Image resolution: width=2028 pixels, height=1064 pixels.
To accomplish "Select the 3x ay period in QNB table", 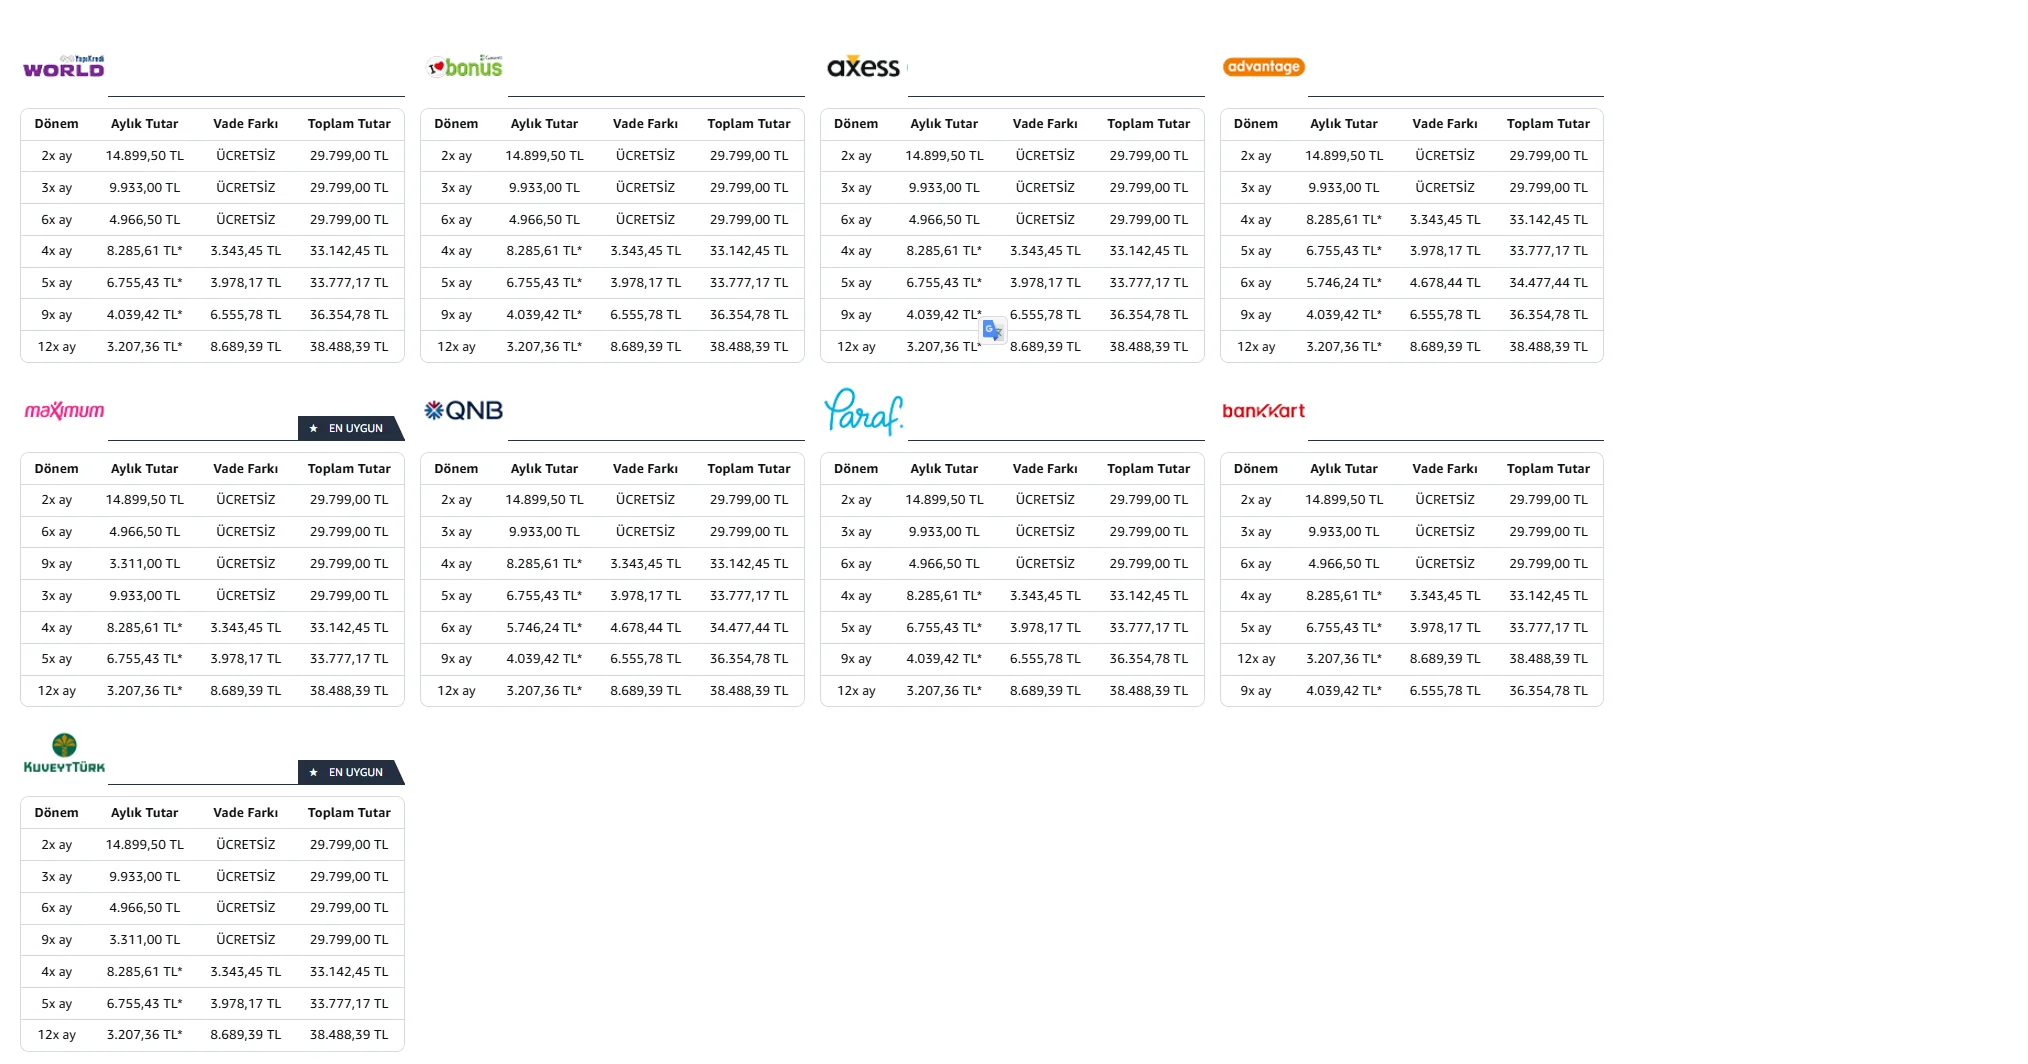I will click(x=457, y=532).
